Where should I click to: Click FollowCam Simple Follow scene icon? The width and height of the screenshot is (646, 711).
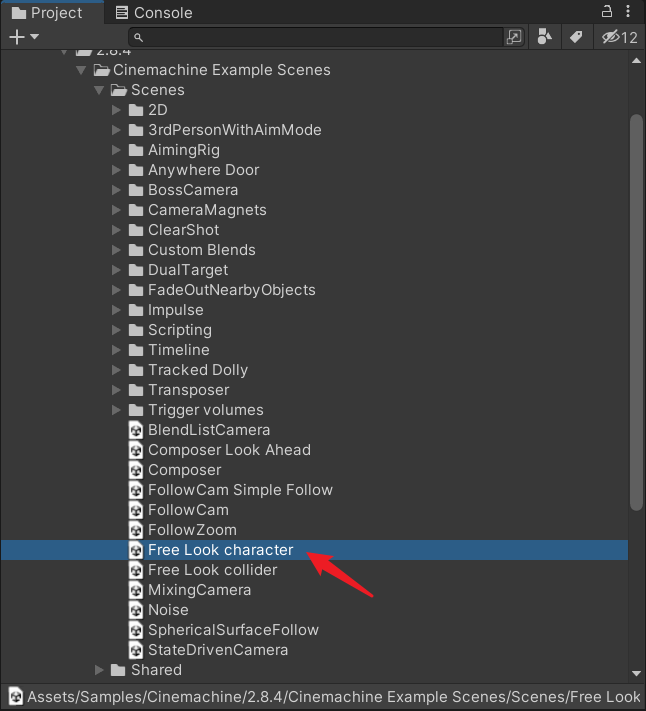(x=136, y=490)
